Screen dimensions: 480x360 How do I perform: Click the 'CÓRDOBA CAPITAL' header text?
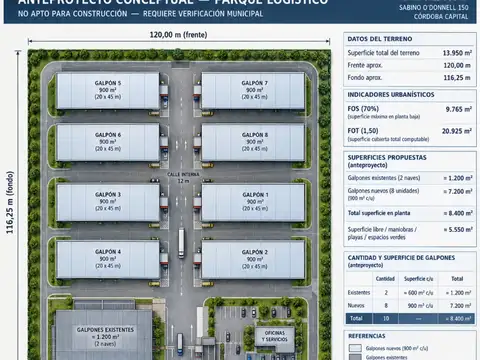point(441,16)
